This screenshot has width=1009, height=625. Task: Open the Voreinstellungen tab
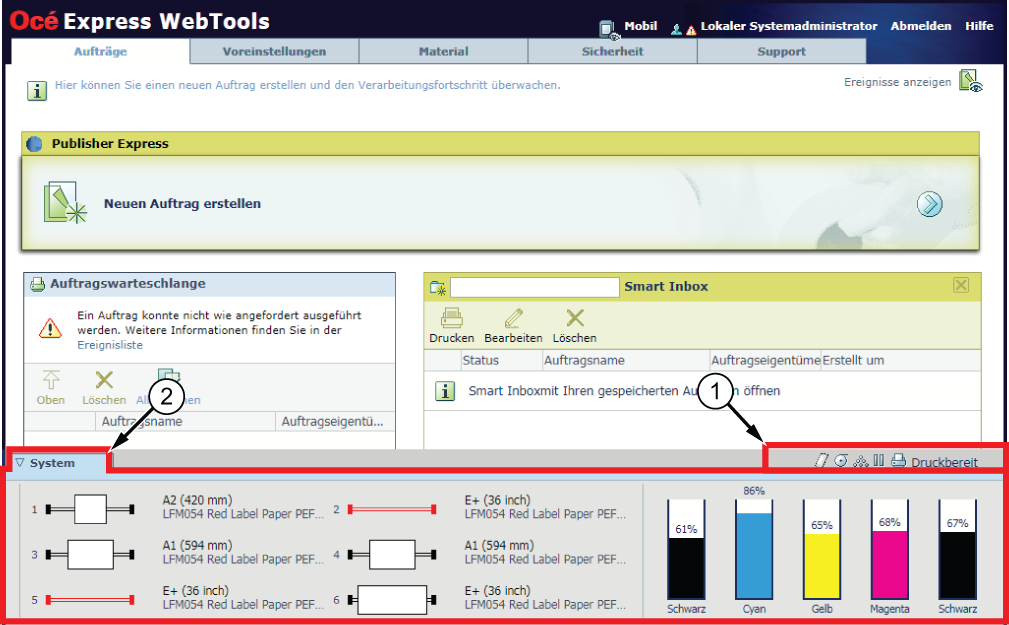[x=274, y=51]
